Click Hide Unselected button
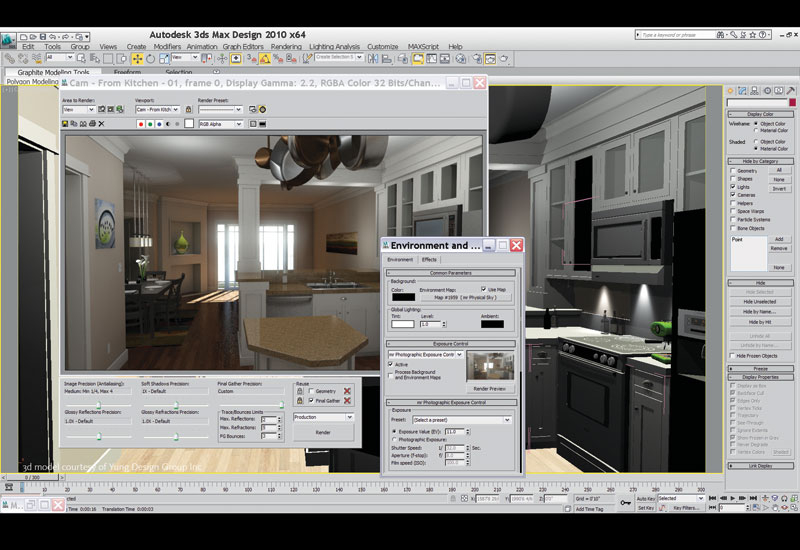Screen dimensions: 800x550 [x=760, y=302]
